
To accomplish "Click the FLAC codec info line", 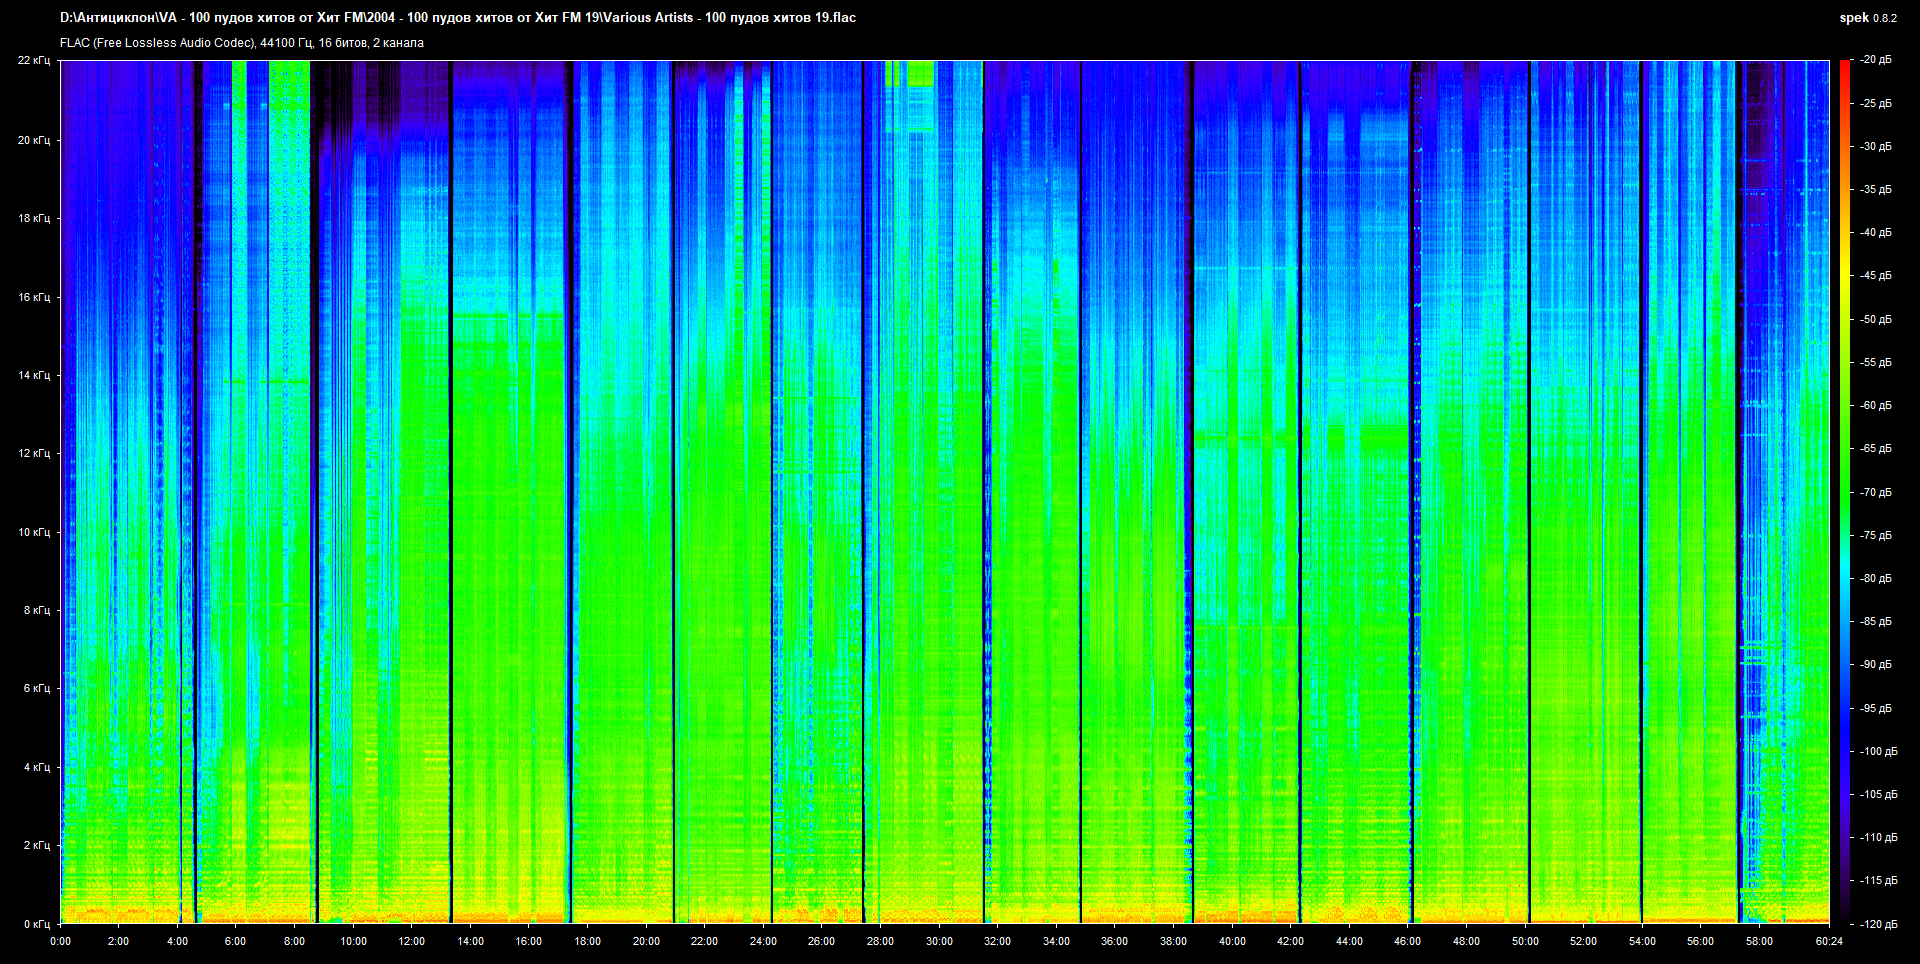I will click(x=241, y=43).
